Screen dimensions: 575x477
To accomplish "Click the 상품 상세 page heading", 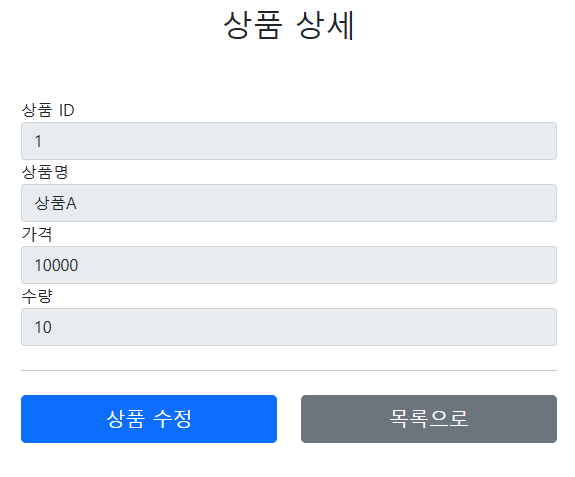I will (x=289, y=25).
